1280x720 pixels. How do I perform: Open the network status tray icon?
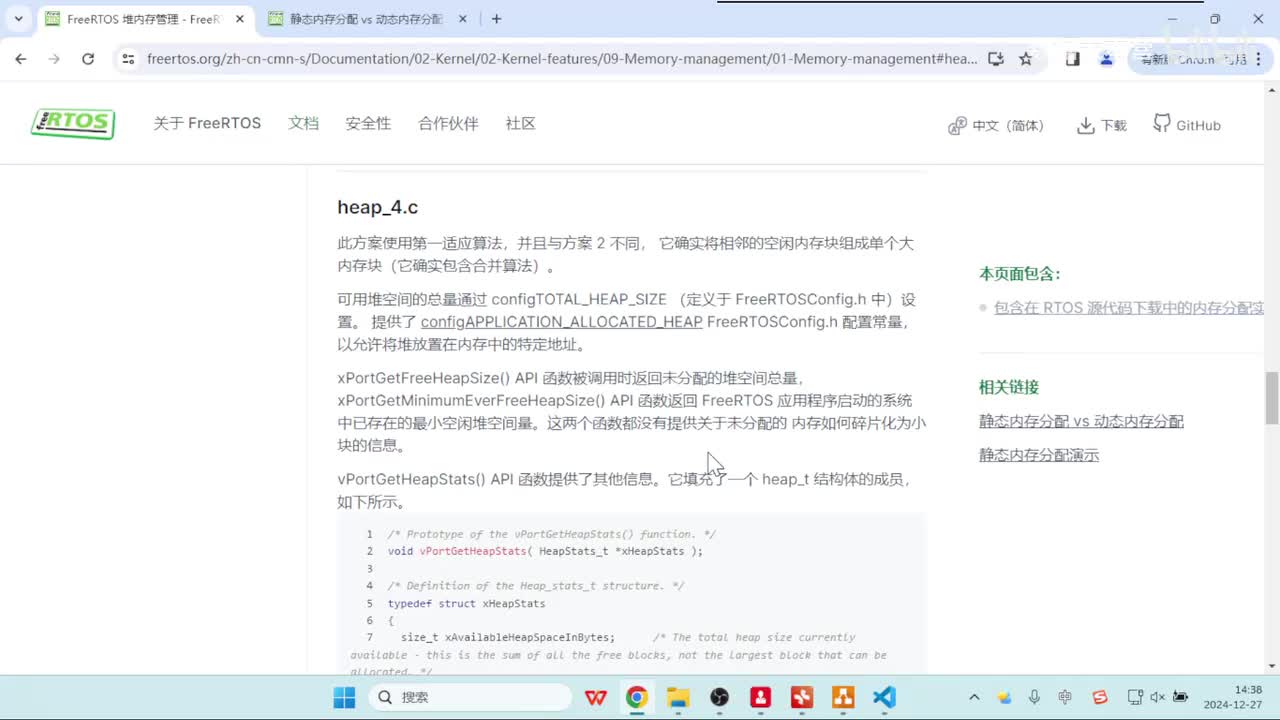point(1135,697)
